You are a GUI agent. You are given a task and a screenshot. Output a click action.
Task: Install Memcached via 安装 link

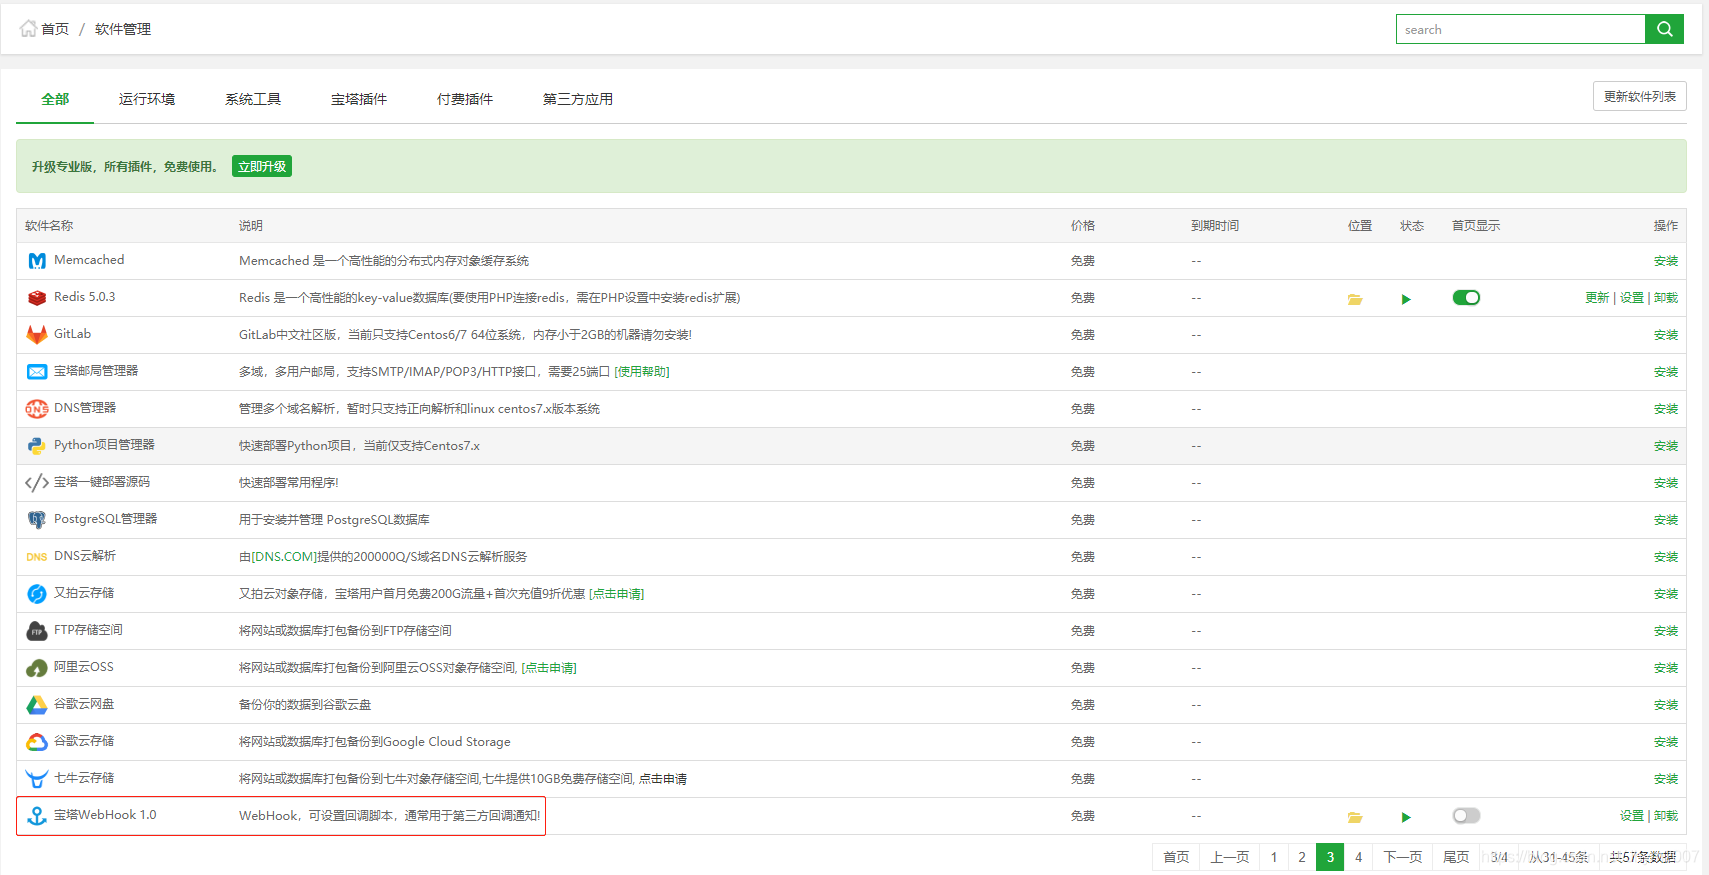pyautogui.click(x=1666, y=261)
